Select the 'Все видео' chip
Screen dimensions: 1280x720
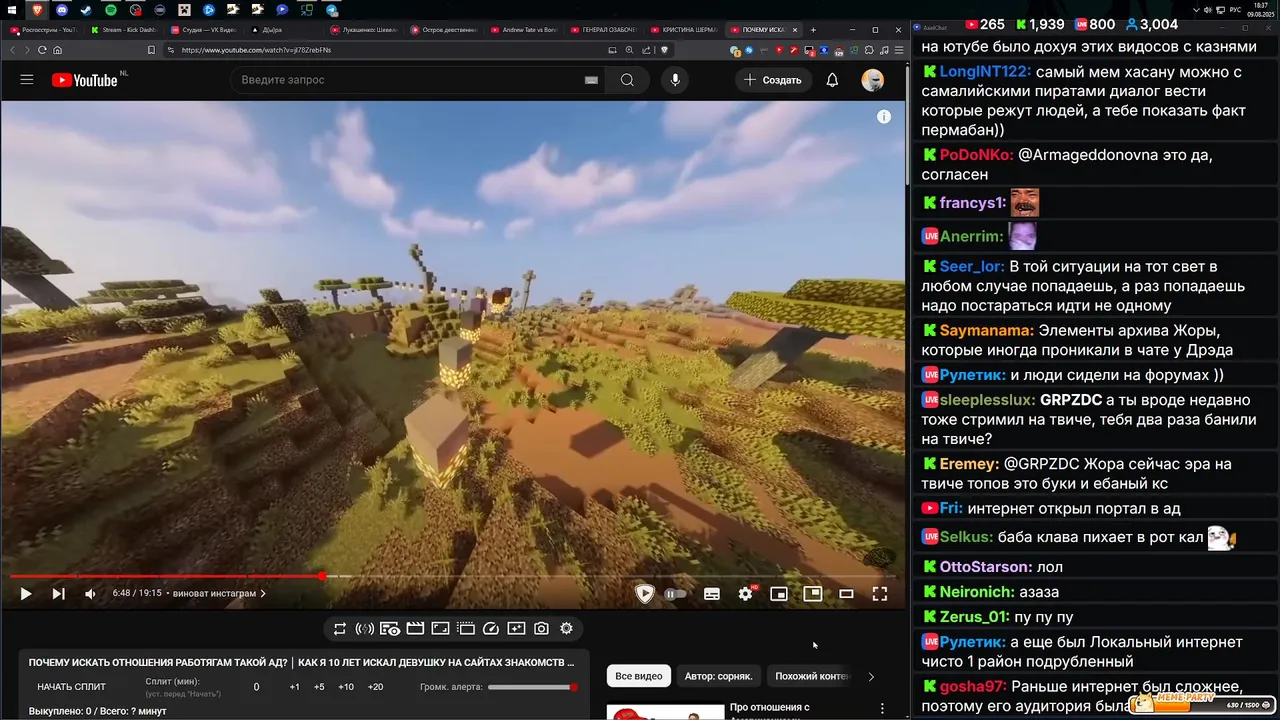638,676
